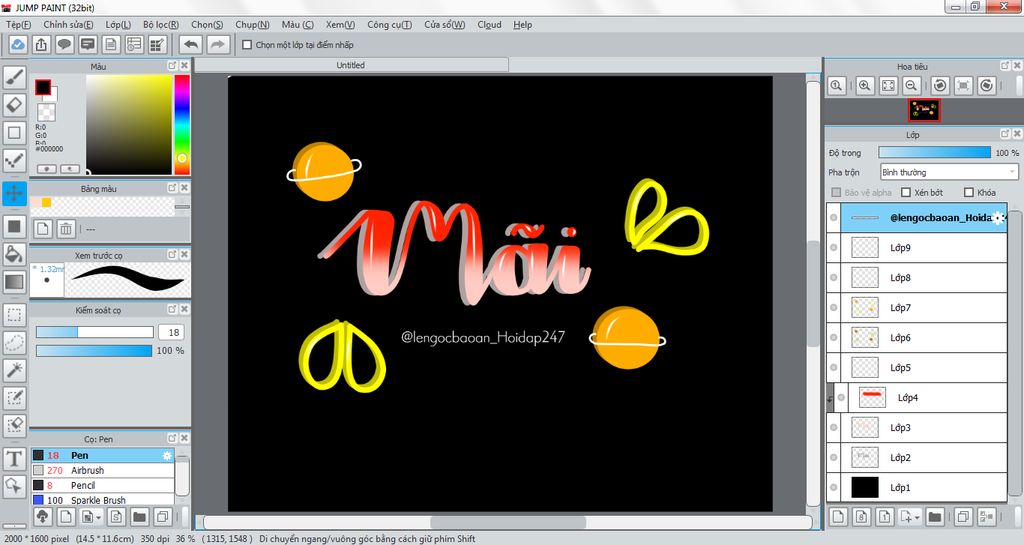
Task: Open the Chỉnh sửa menu
Action: coord(68,25)
